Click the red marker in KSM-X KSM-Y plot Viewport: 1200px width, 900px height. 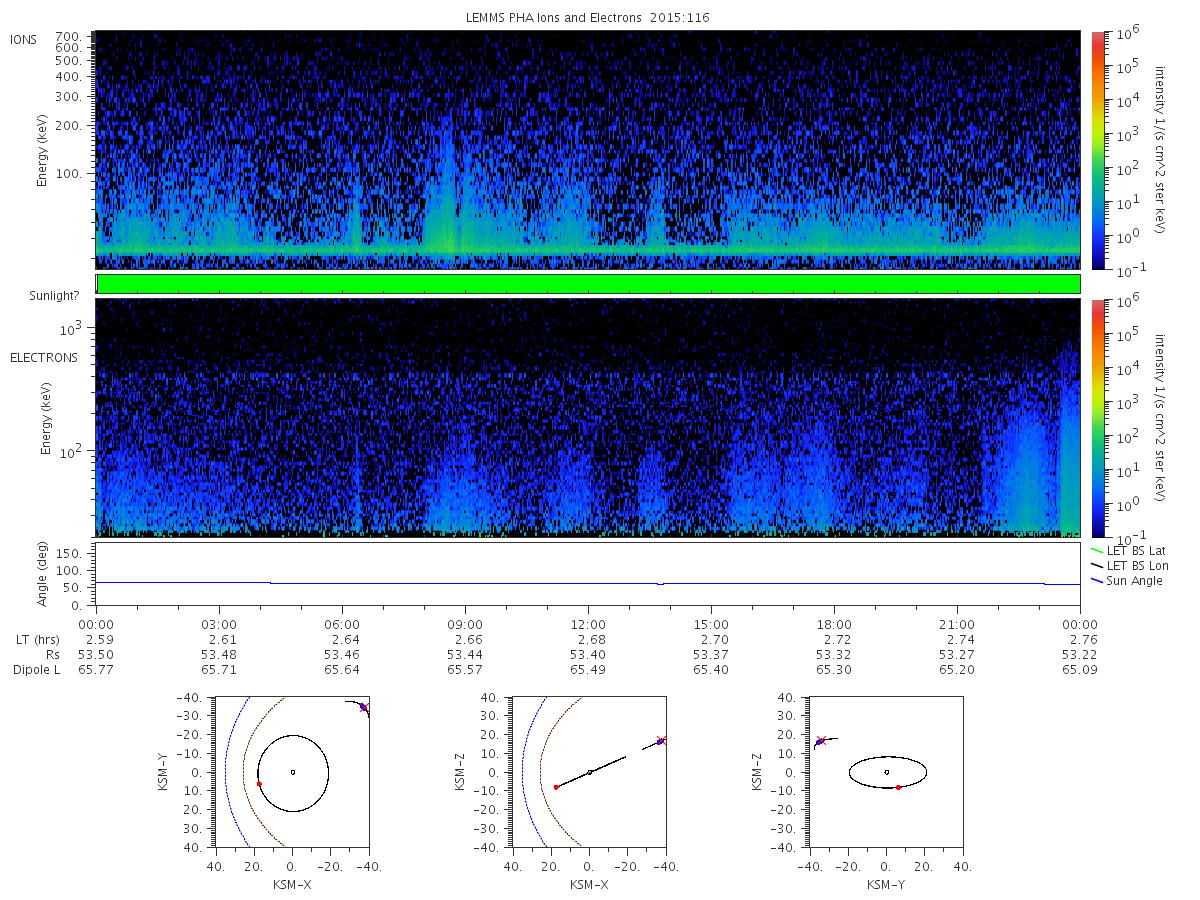coord(259,784)
